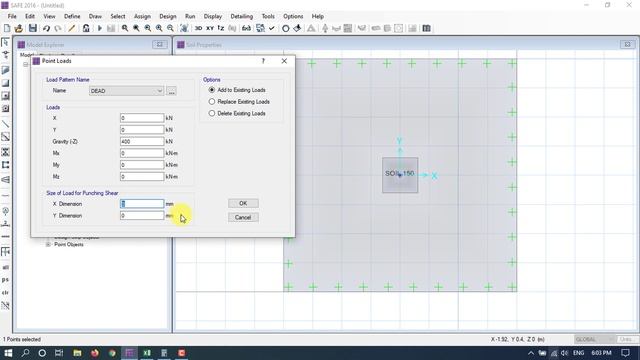Click the Undo toolbar icon
Screen dimensions: 640x360
[x=46, y=28]
